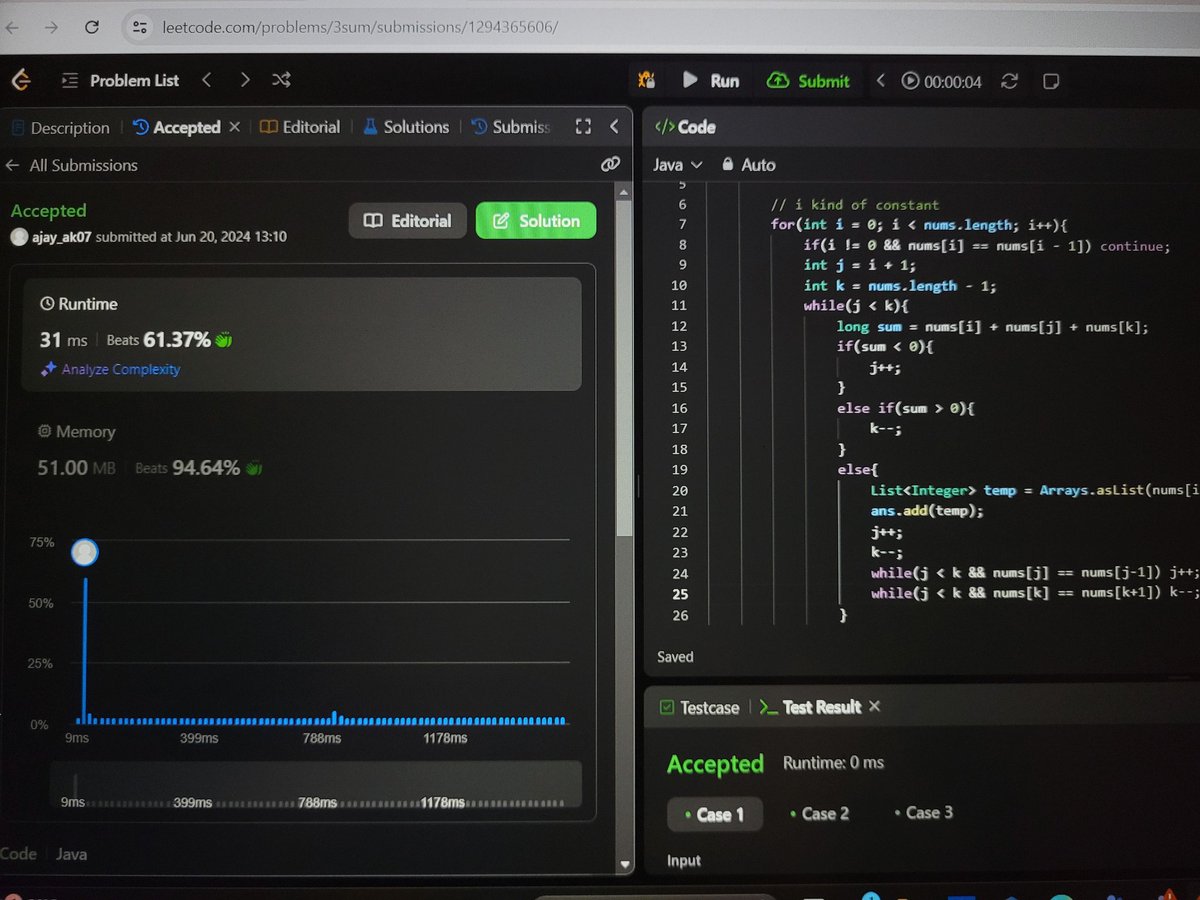Maximize left panel fullscreen icon
Screen dimensions: 1200x900
point(584,127)
